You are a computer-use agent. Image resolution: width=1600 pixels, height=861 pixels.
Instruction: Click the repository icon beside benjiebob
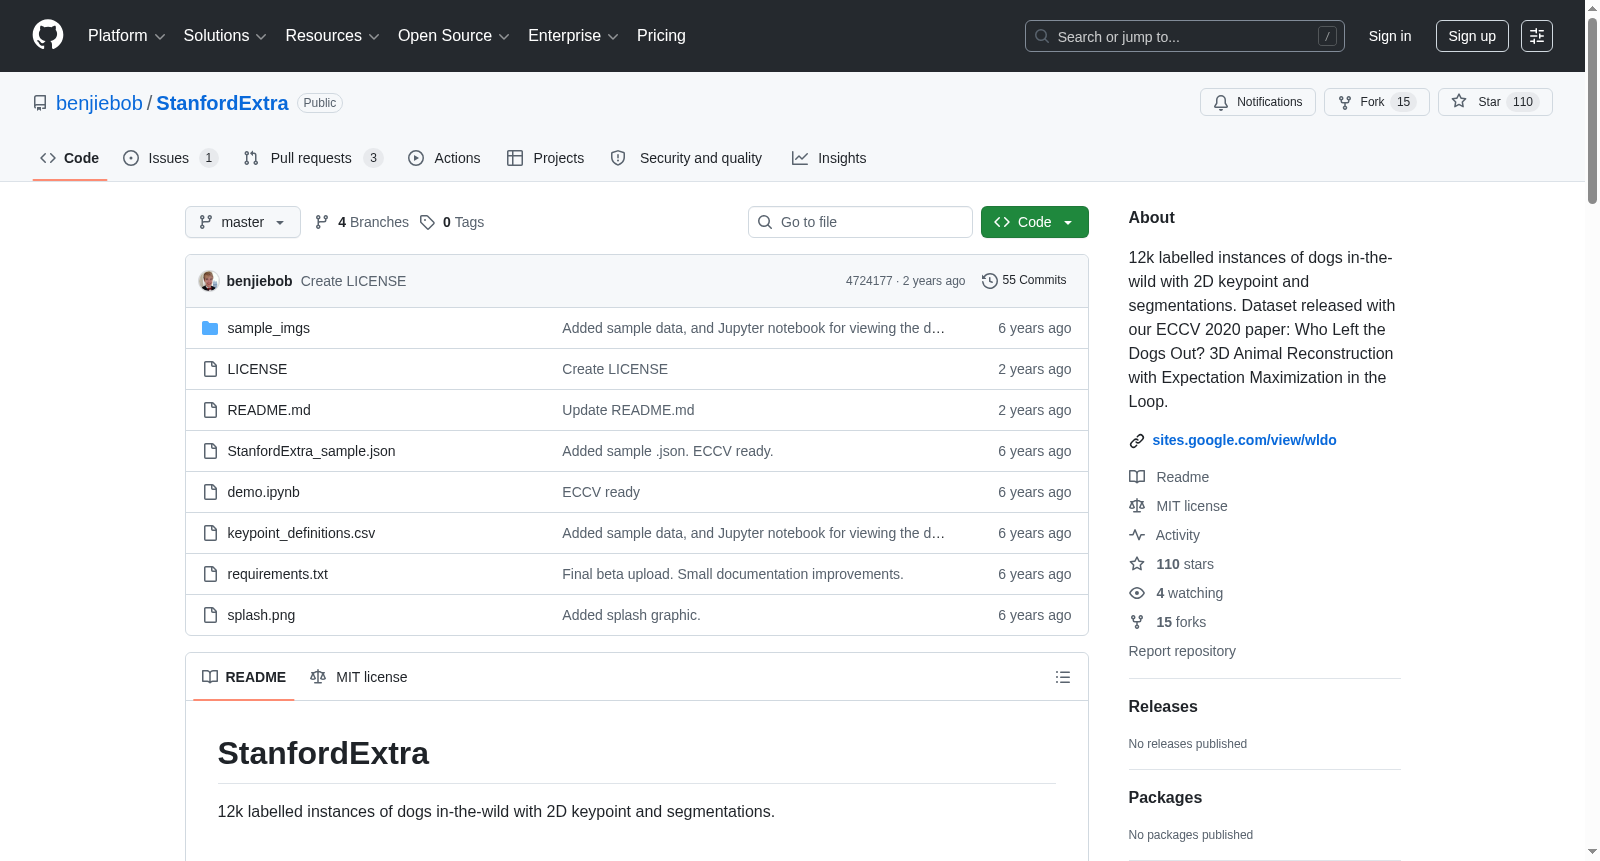click(40, 103)
